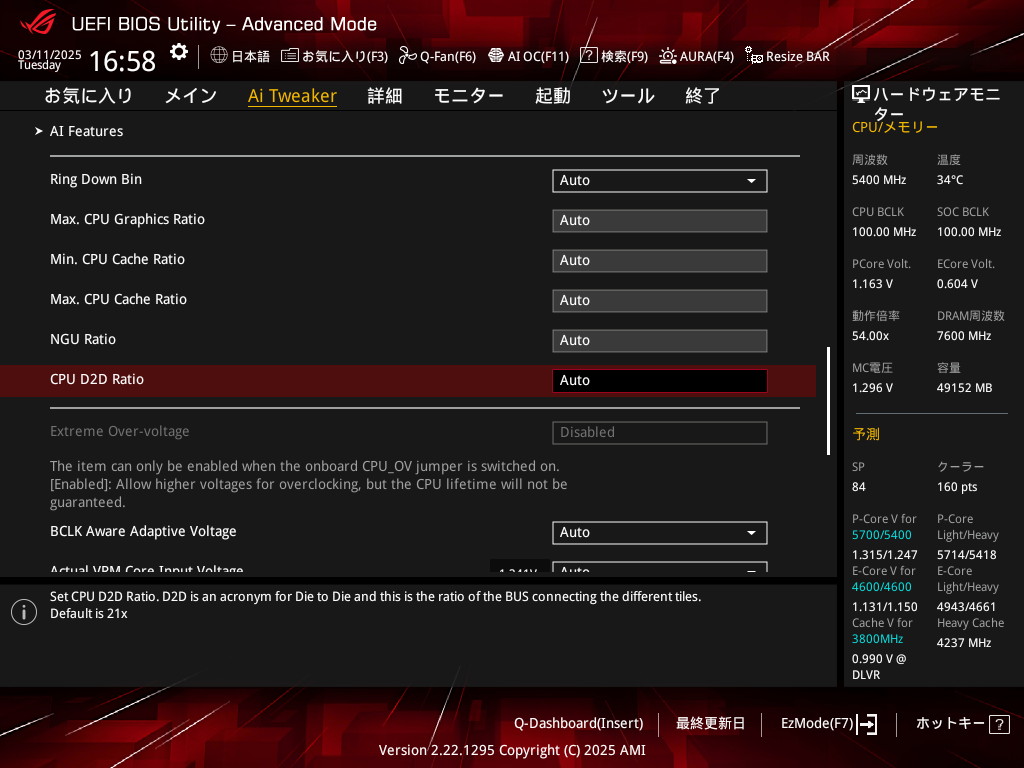Switch to EzMode(F7)

[x=829, y=723]
